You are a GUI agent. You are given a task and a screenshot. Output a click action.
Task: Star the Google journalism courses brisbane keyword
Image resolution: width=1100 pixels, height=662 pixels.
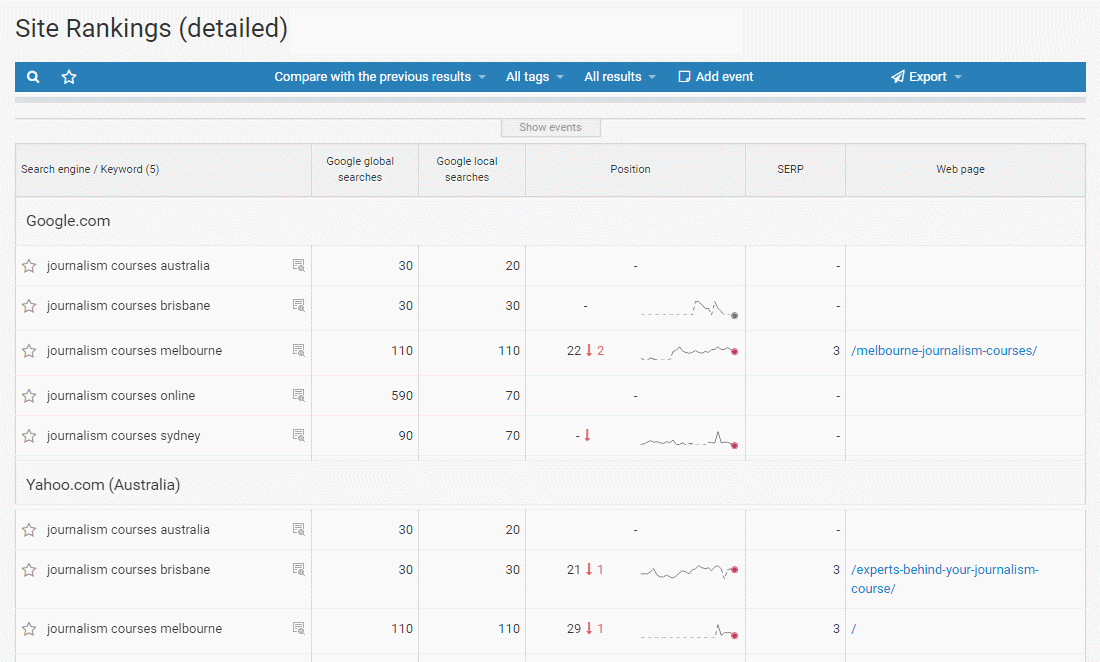coord(29,306)
